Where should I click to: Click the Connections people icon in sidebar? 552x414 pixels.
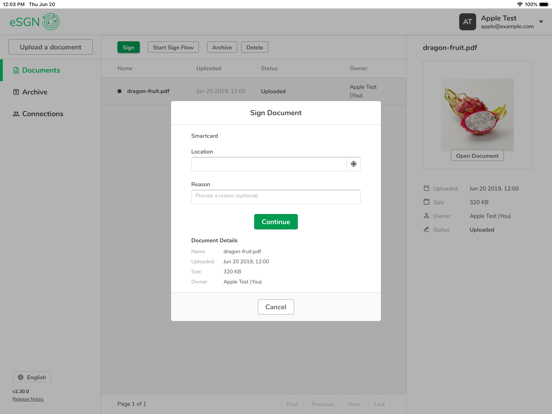16,114
